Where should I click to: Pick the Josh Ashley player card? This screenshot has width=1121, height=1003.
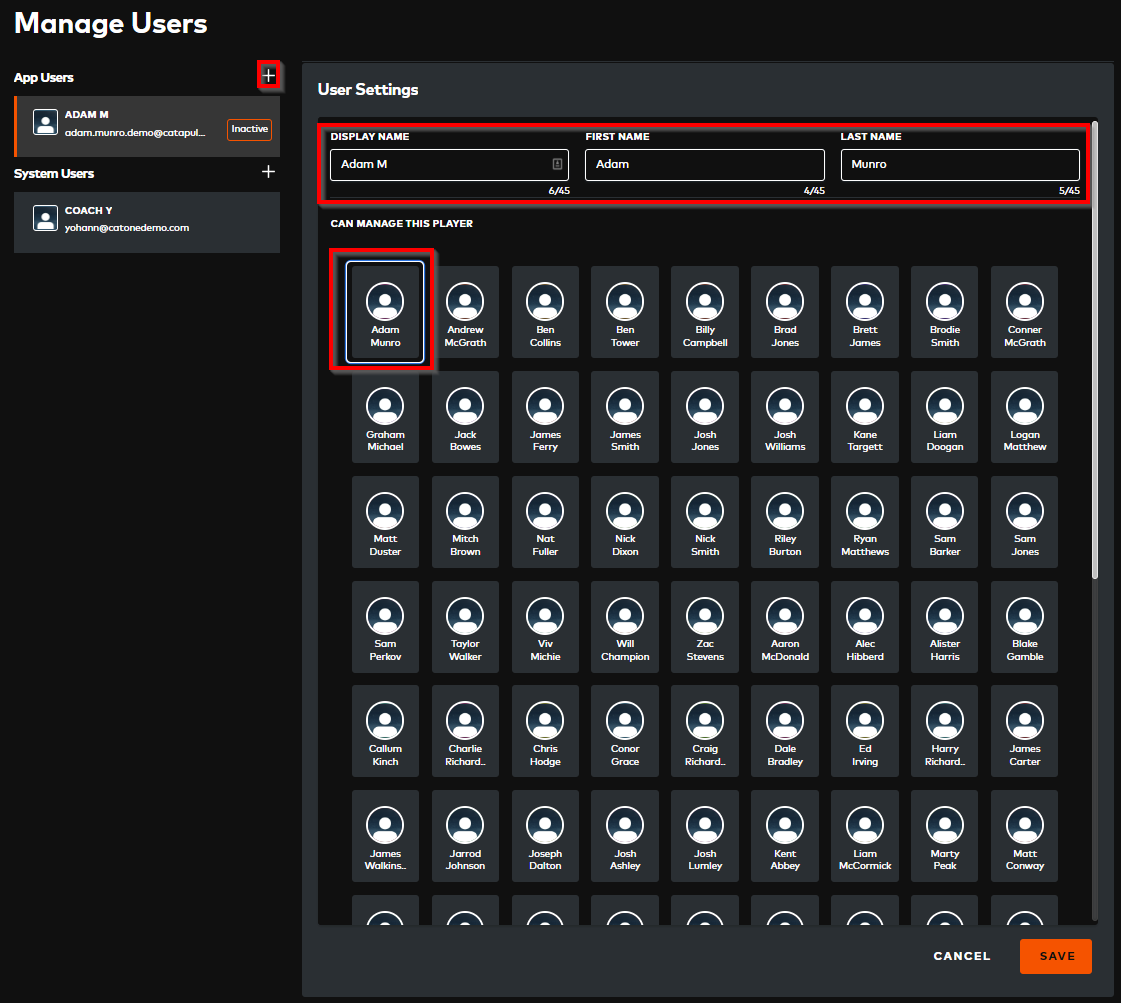tap(625, 836)
